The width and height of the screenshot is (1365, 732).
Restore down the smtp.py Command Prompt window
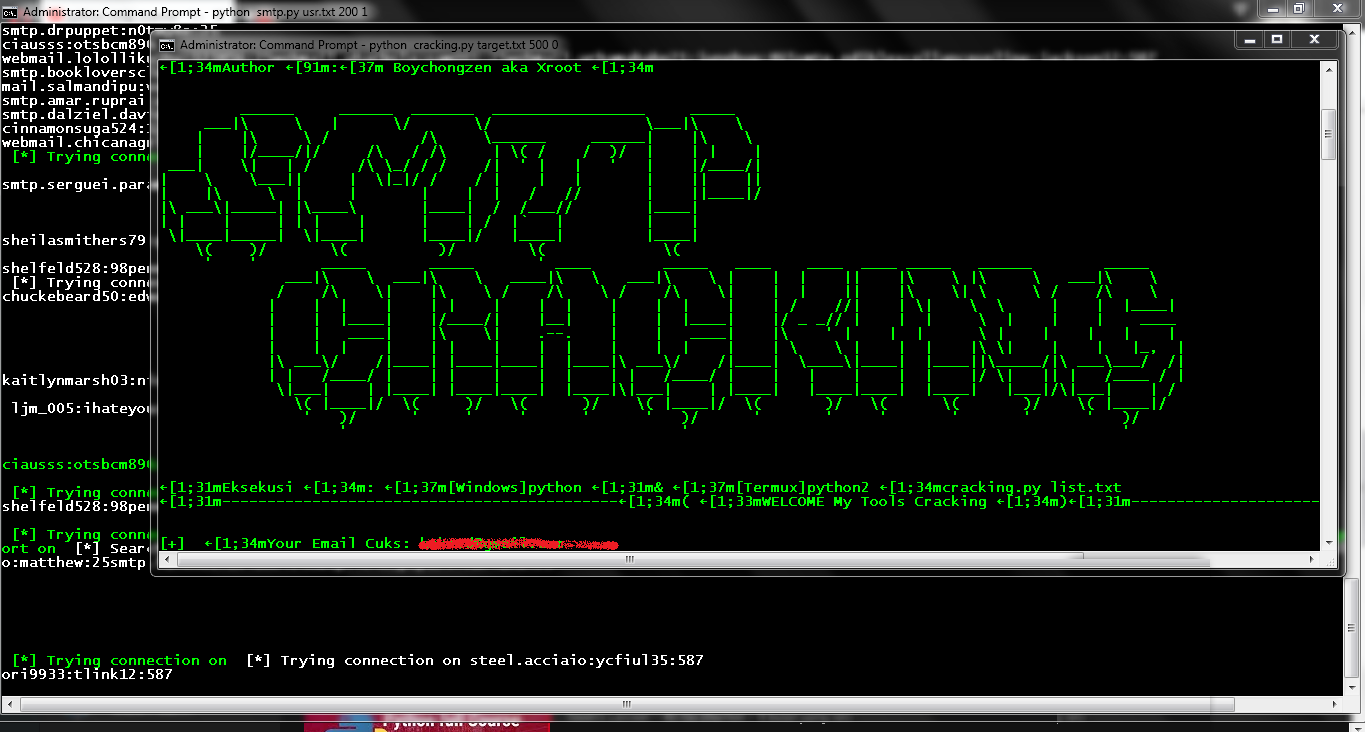(x=1300, y=8)
